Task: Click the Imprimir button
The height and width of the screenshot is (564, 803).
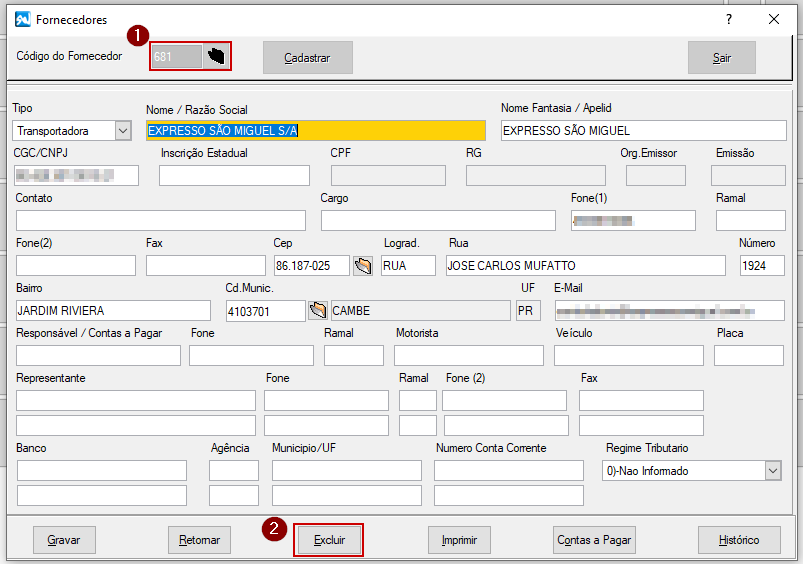Action: pyautogui.click(x=459, y=540)
